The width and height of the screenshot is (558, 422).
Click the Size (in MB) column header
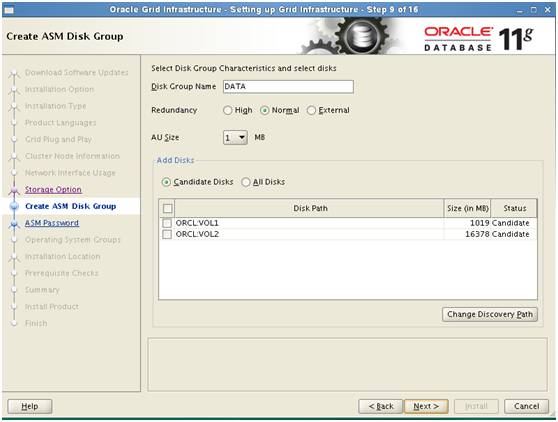(x=468, y=208)
